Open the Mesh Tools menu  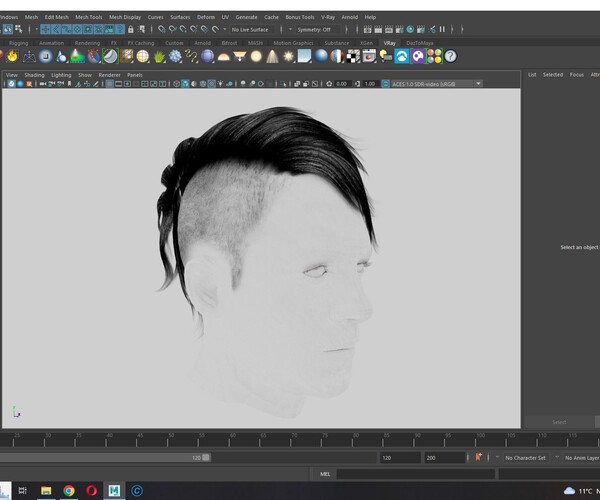click(89, 17)
